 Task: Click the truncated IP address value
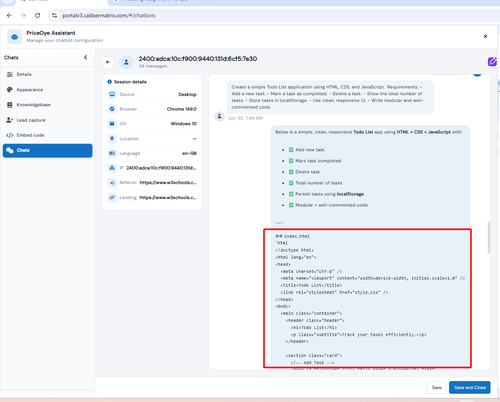(x=161, y=168)
